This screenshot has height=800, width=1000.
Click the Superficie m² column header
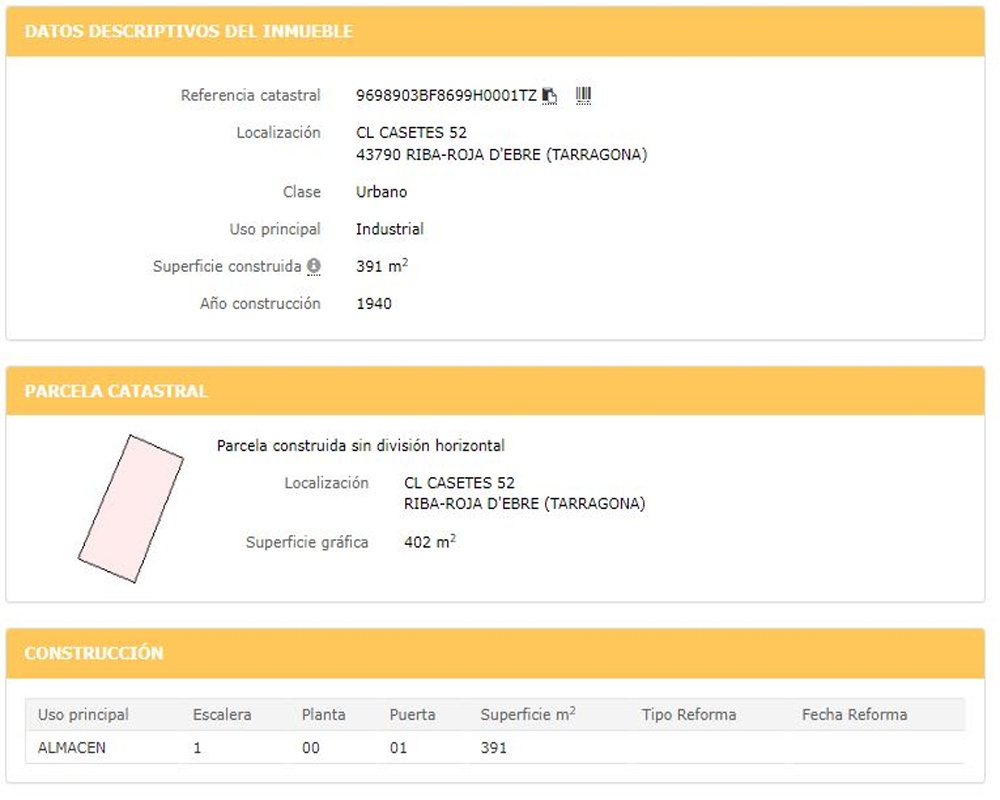tap(528, 715)
